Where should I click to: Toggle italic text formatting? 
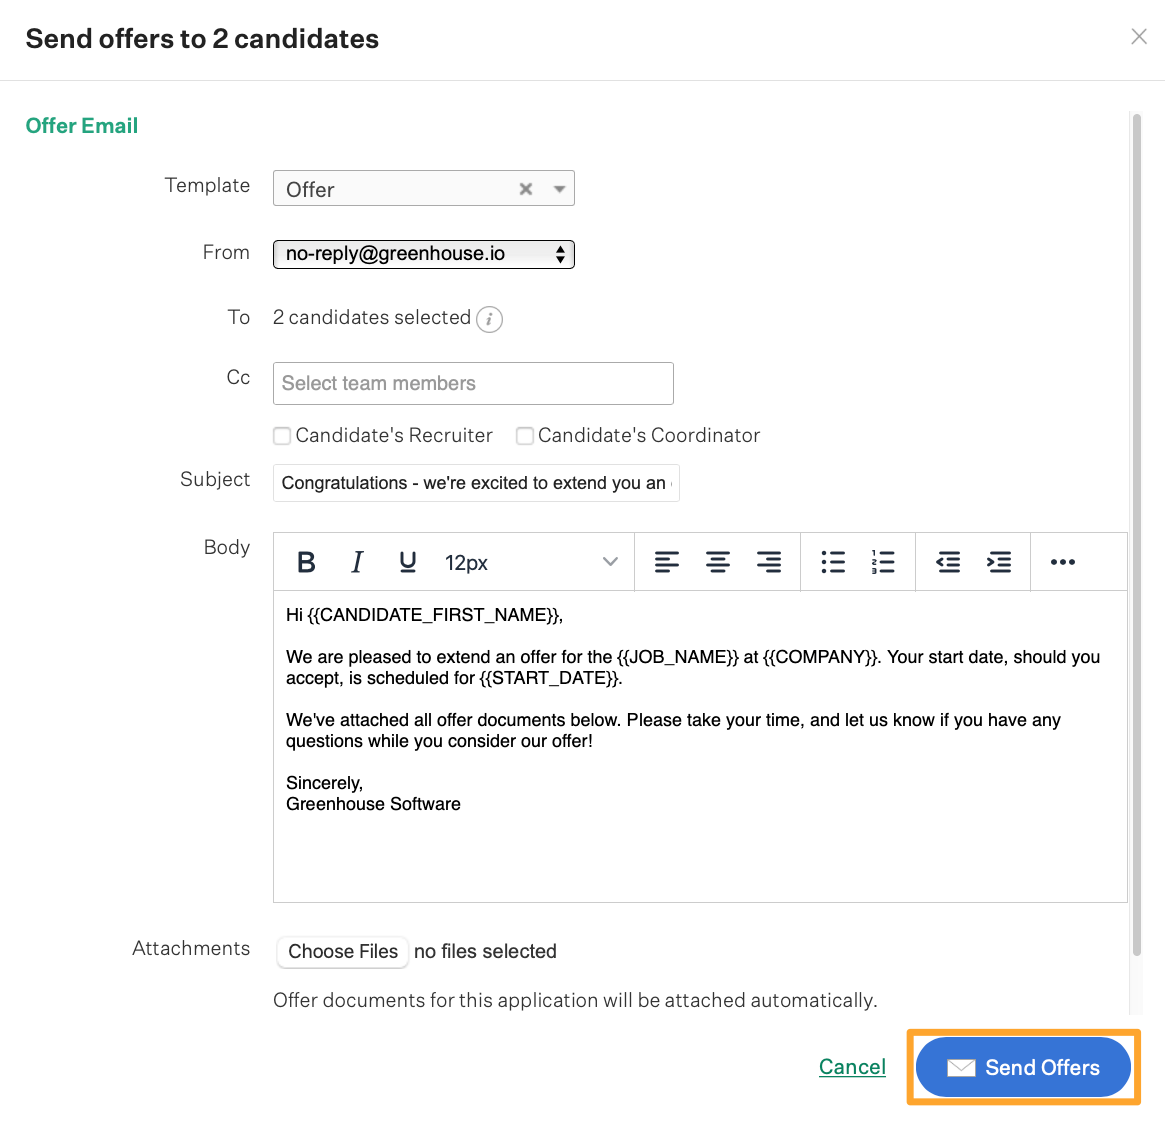pos(357,562)
